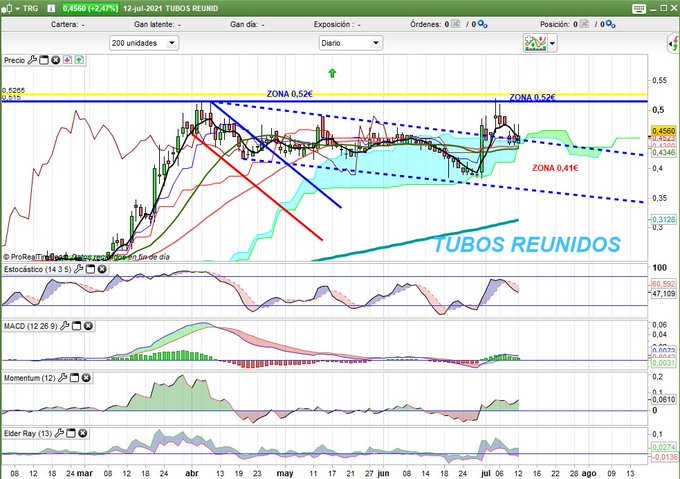Open the indicators chart toolbar icon
Viewport: 680px width, 479px height.
point(535,43)
